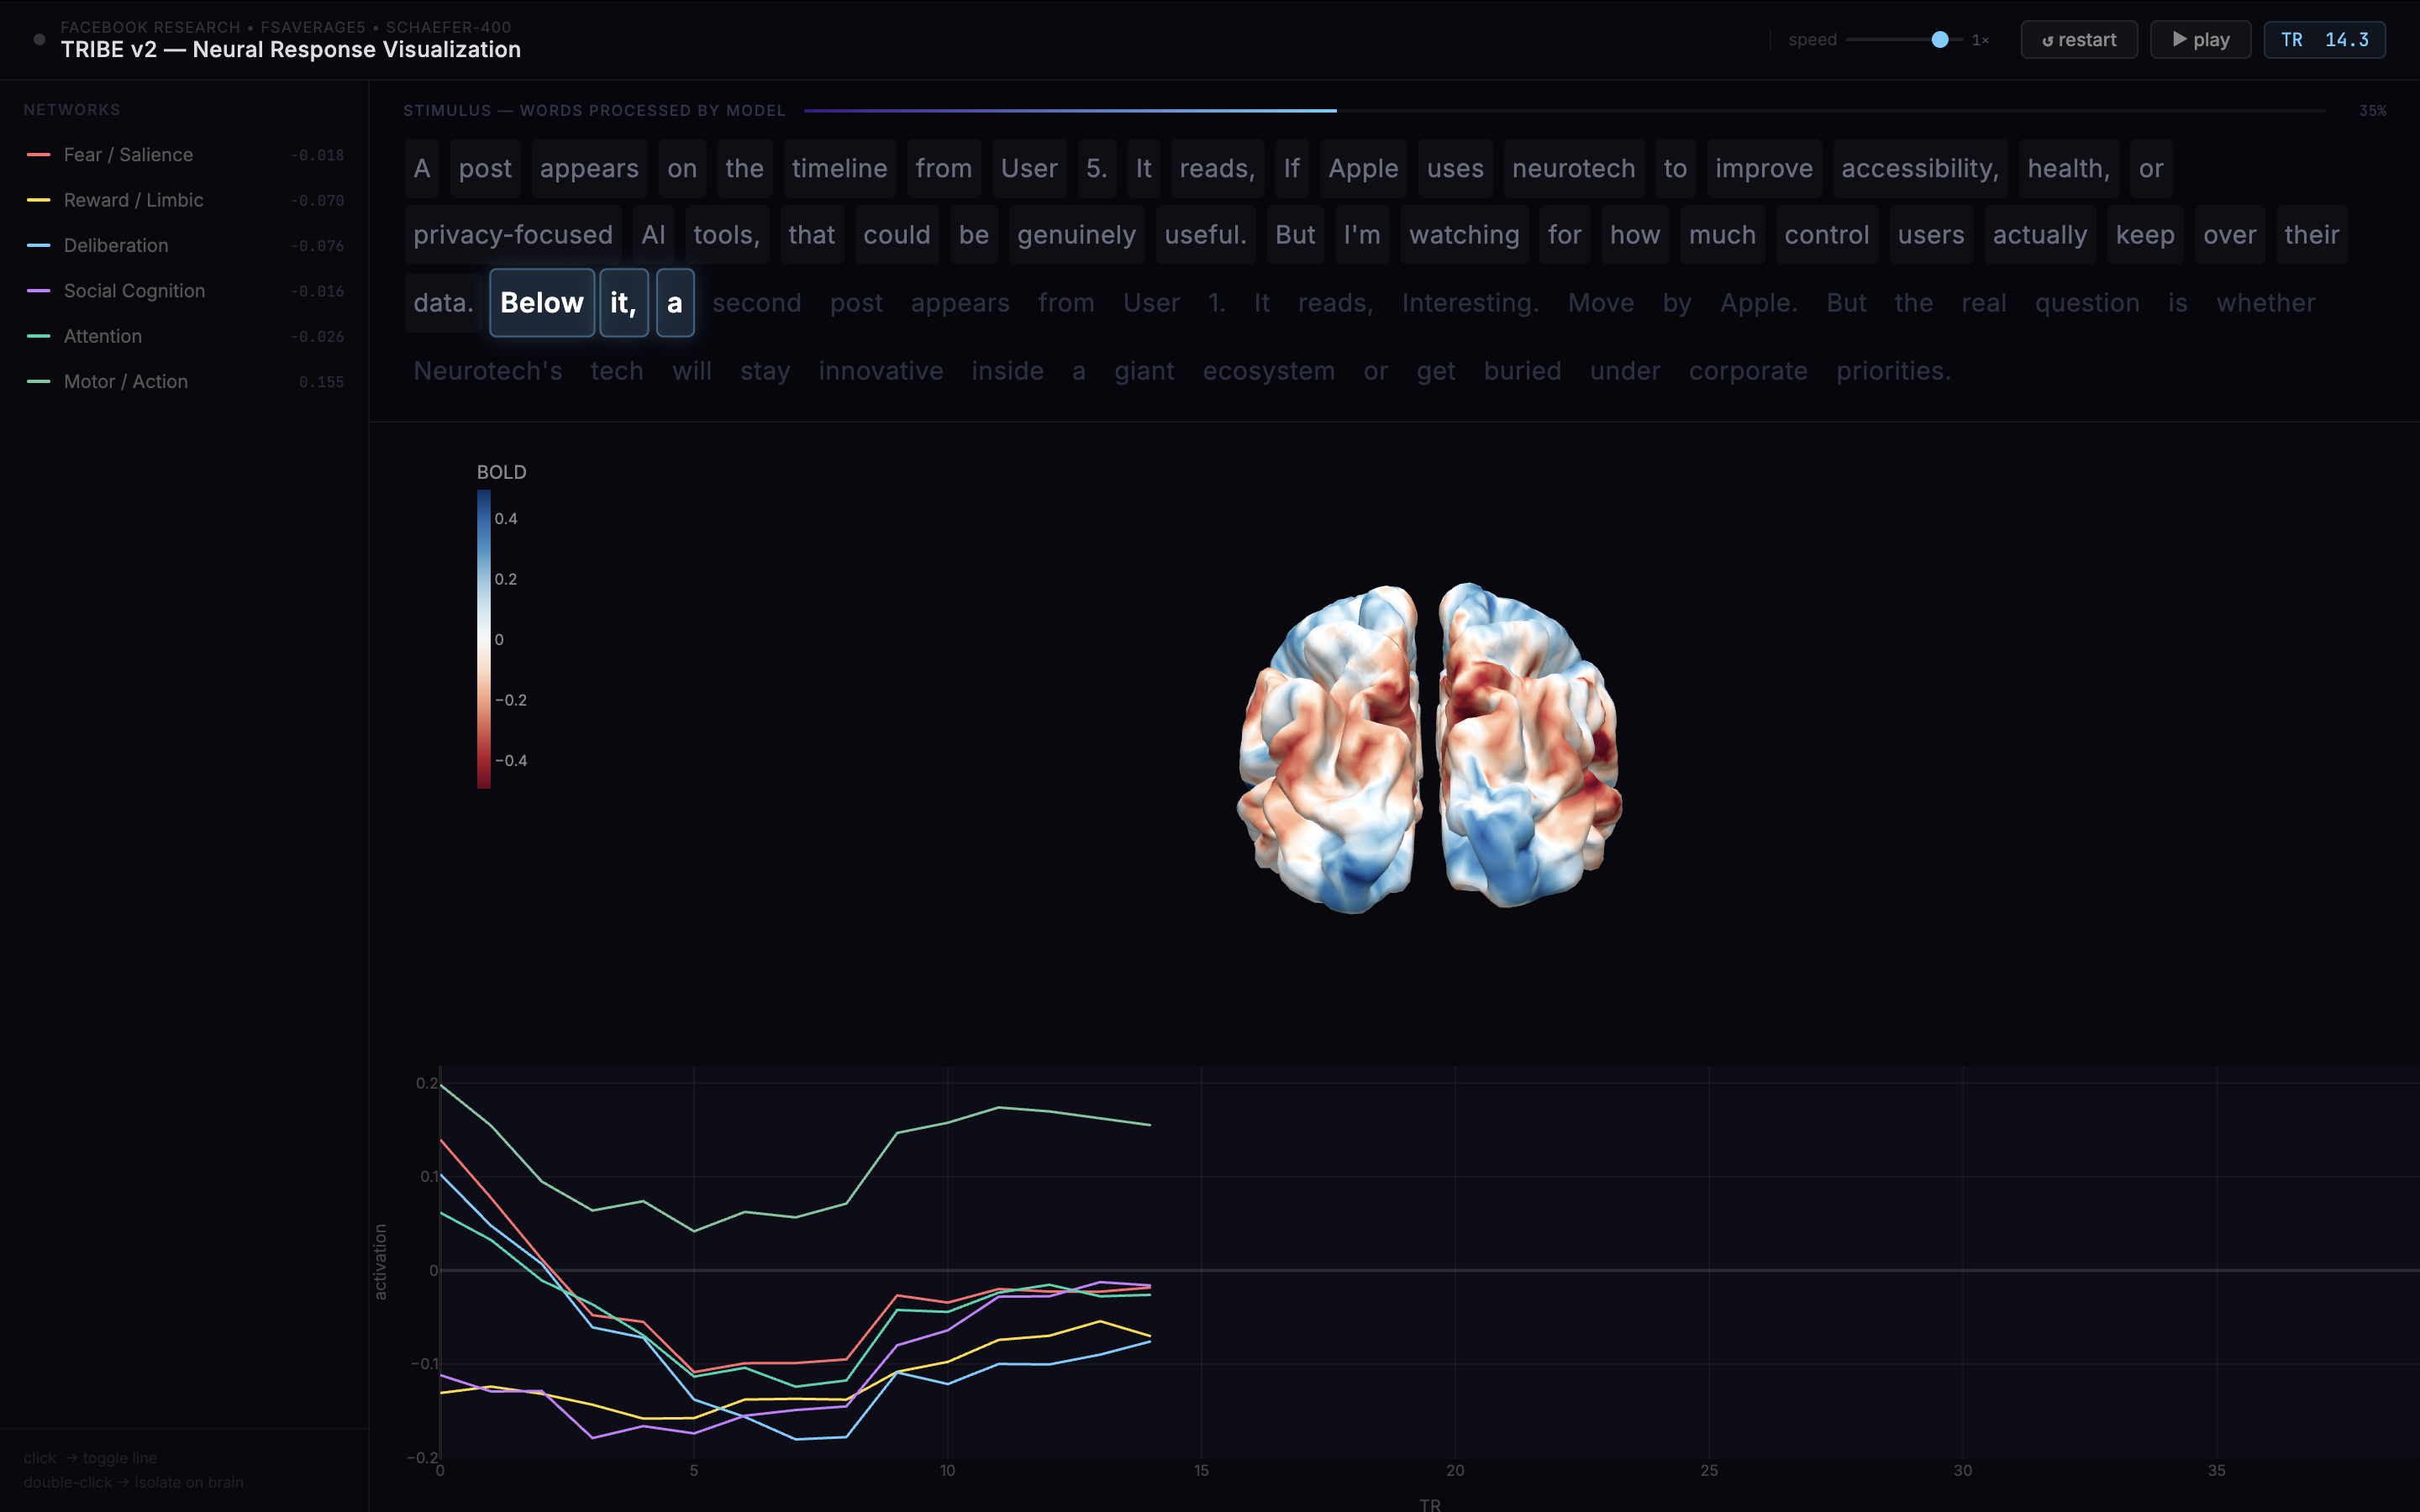Toggle the Social Cognition network line
This screenshot has width=2420, height=1512.
click(134, 291)
